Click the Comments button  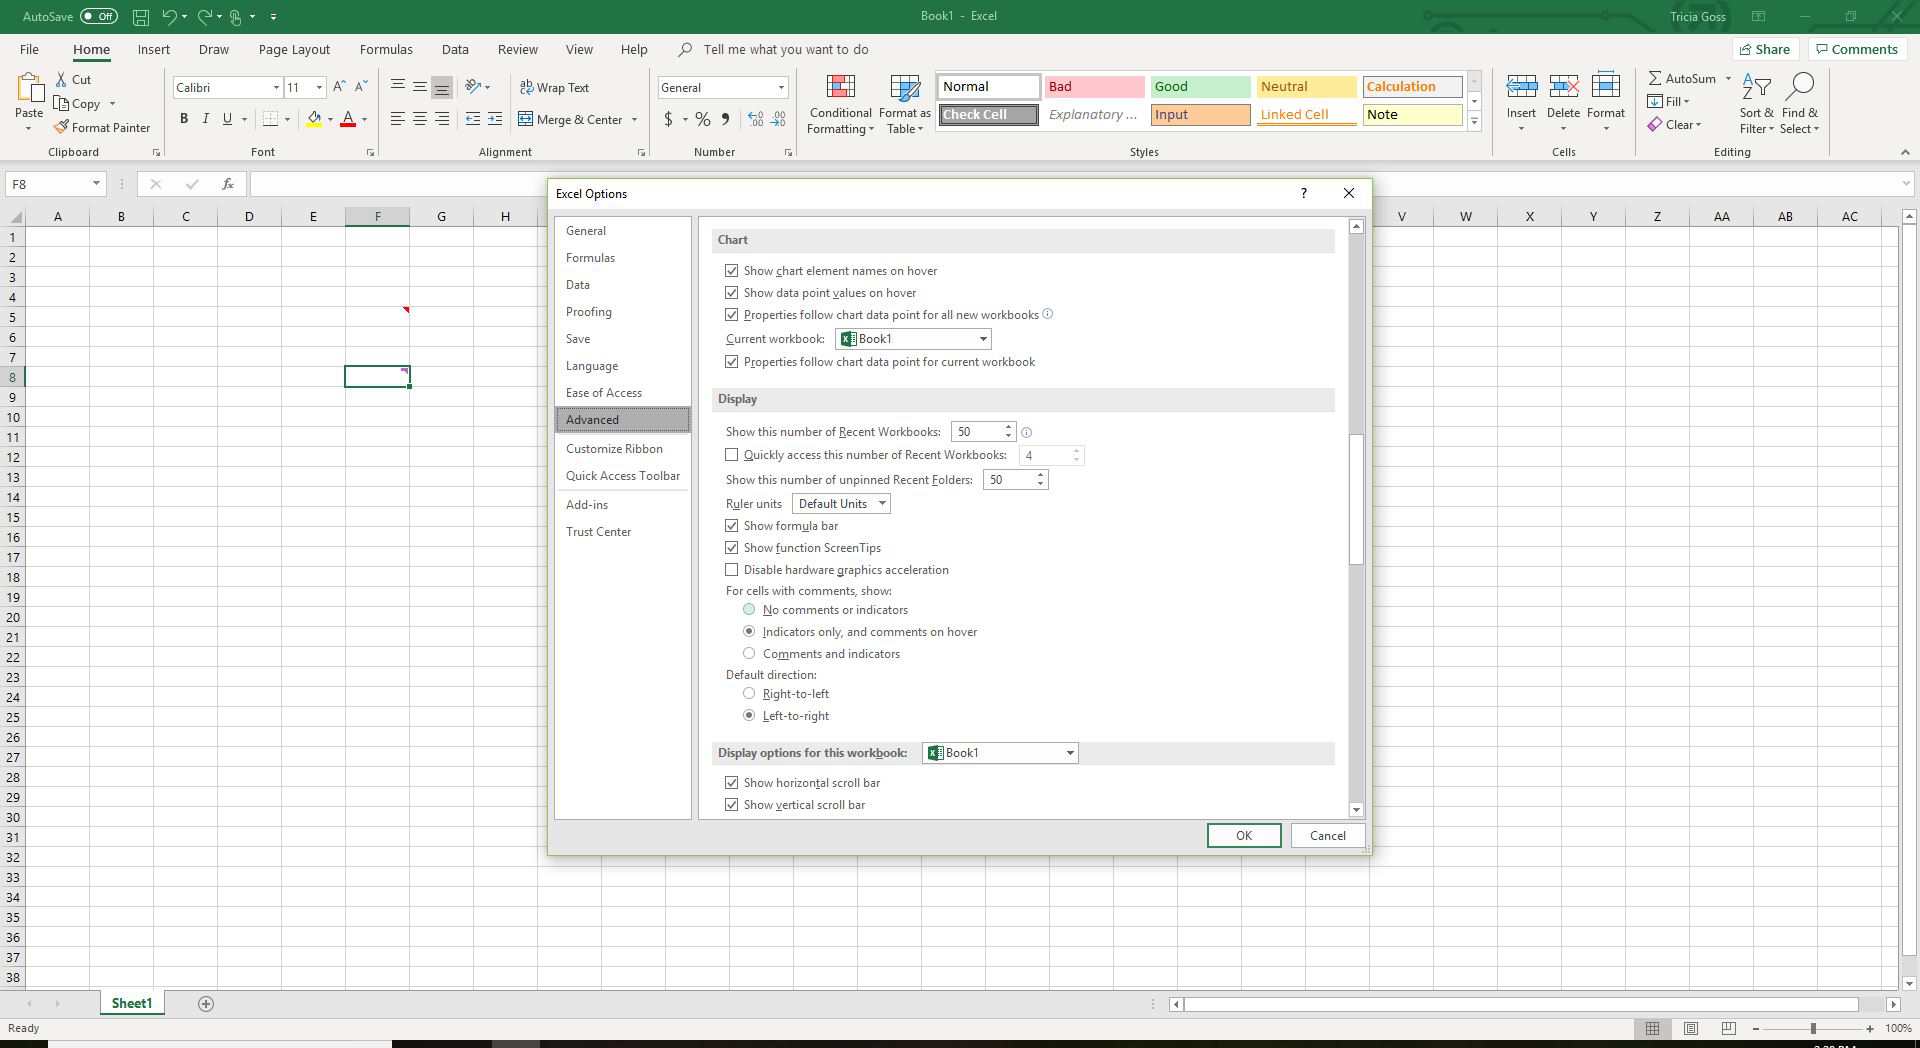coord(1857,49)
